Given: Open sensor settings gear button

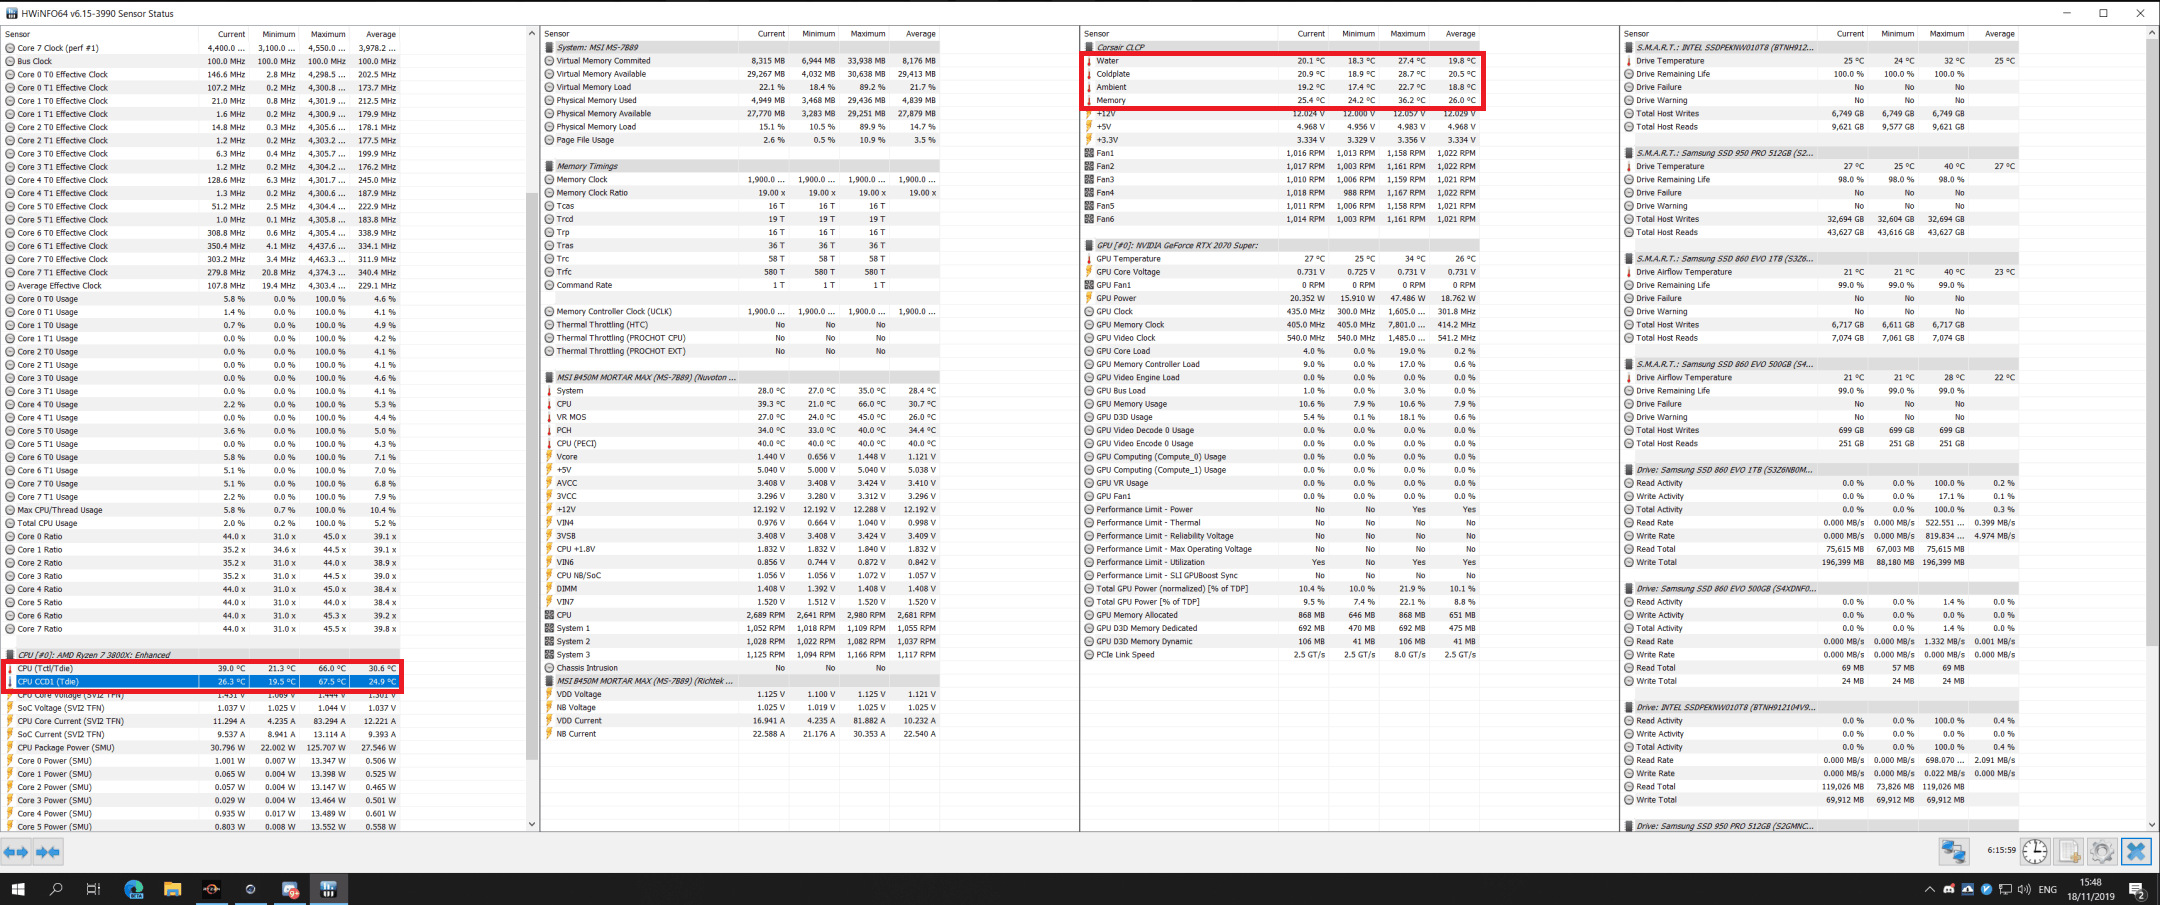Looking at the screenshot, I should [x=2102, y=852].
